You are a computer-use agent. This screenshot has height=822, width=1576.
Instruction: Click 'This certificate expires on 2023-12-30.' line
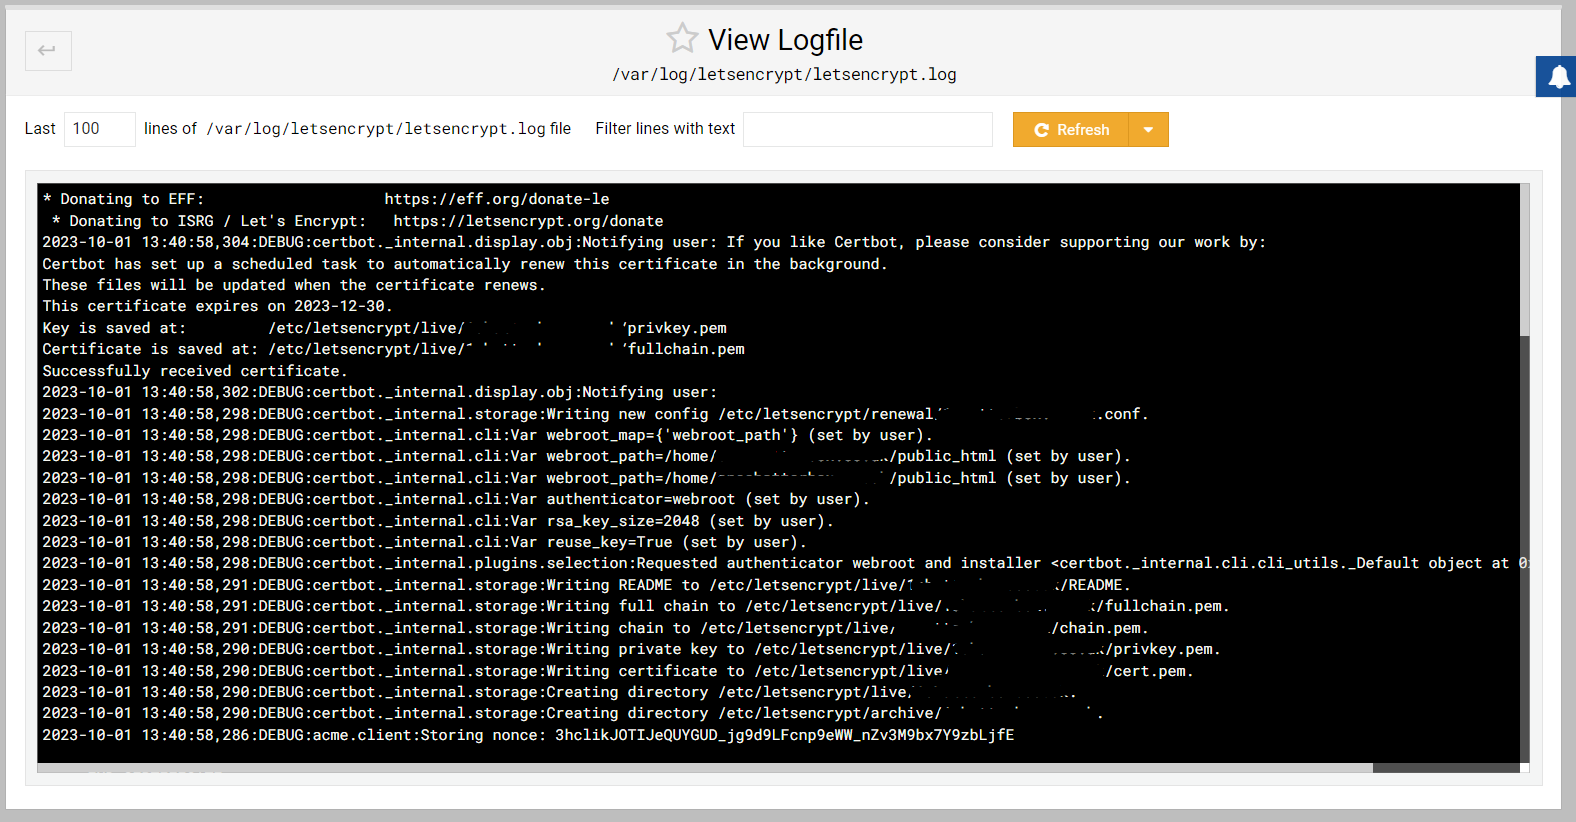tap(217, 306)
